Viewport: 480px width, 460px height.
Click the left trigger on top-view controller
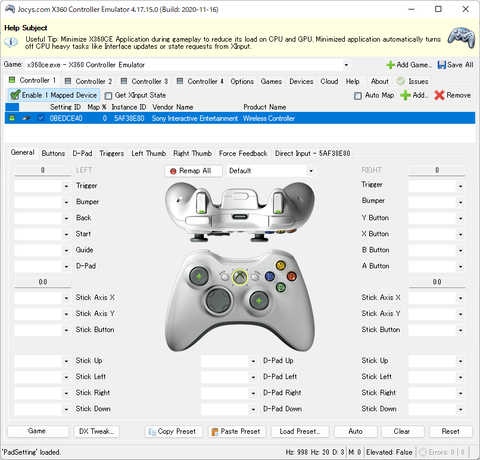[x=201, y=202]
